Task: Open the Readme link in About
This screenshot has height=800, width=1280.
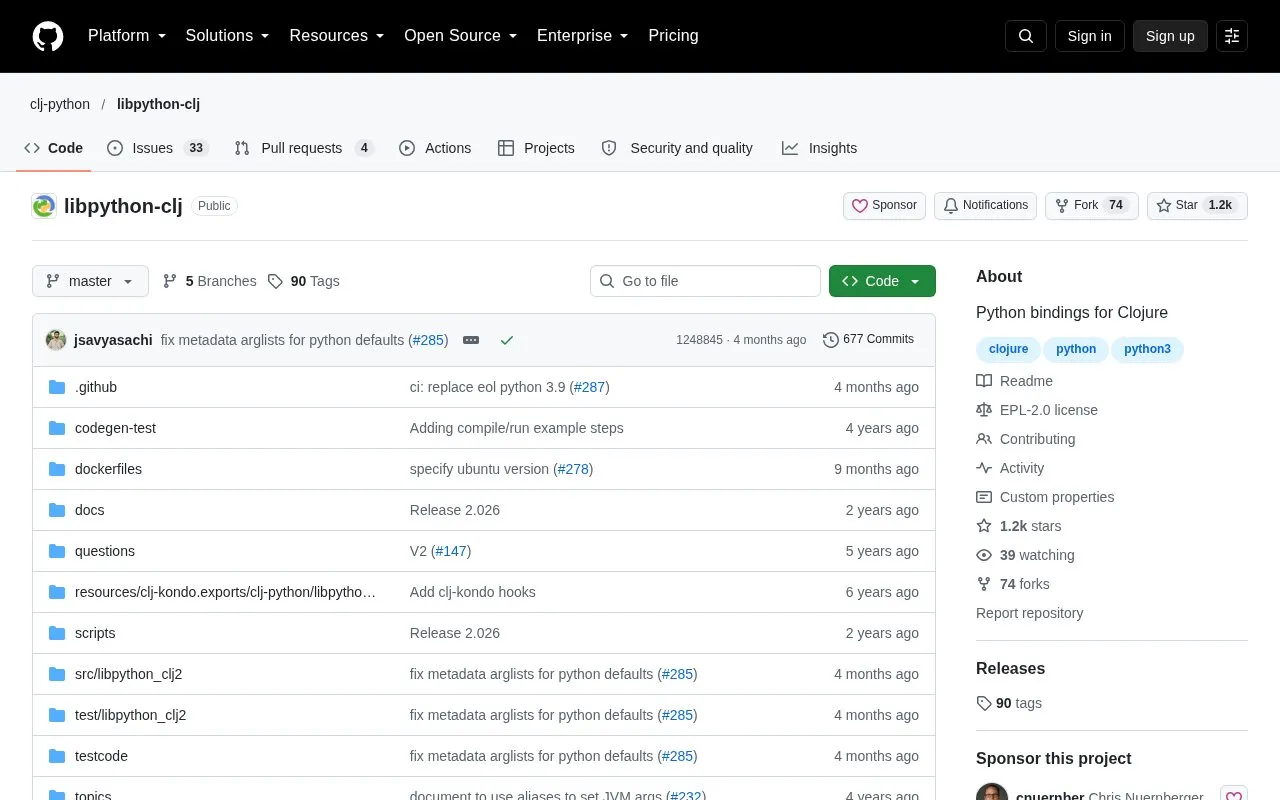Action: point(1014,381)
